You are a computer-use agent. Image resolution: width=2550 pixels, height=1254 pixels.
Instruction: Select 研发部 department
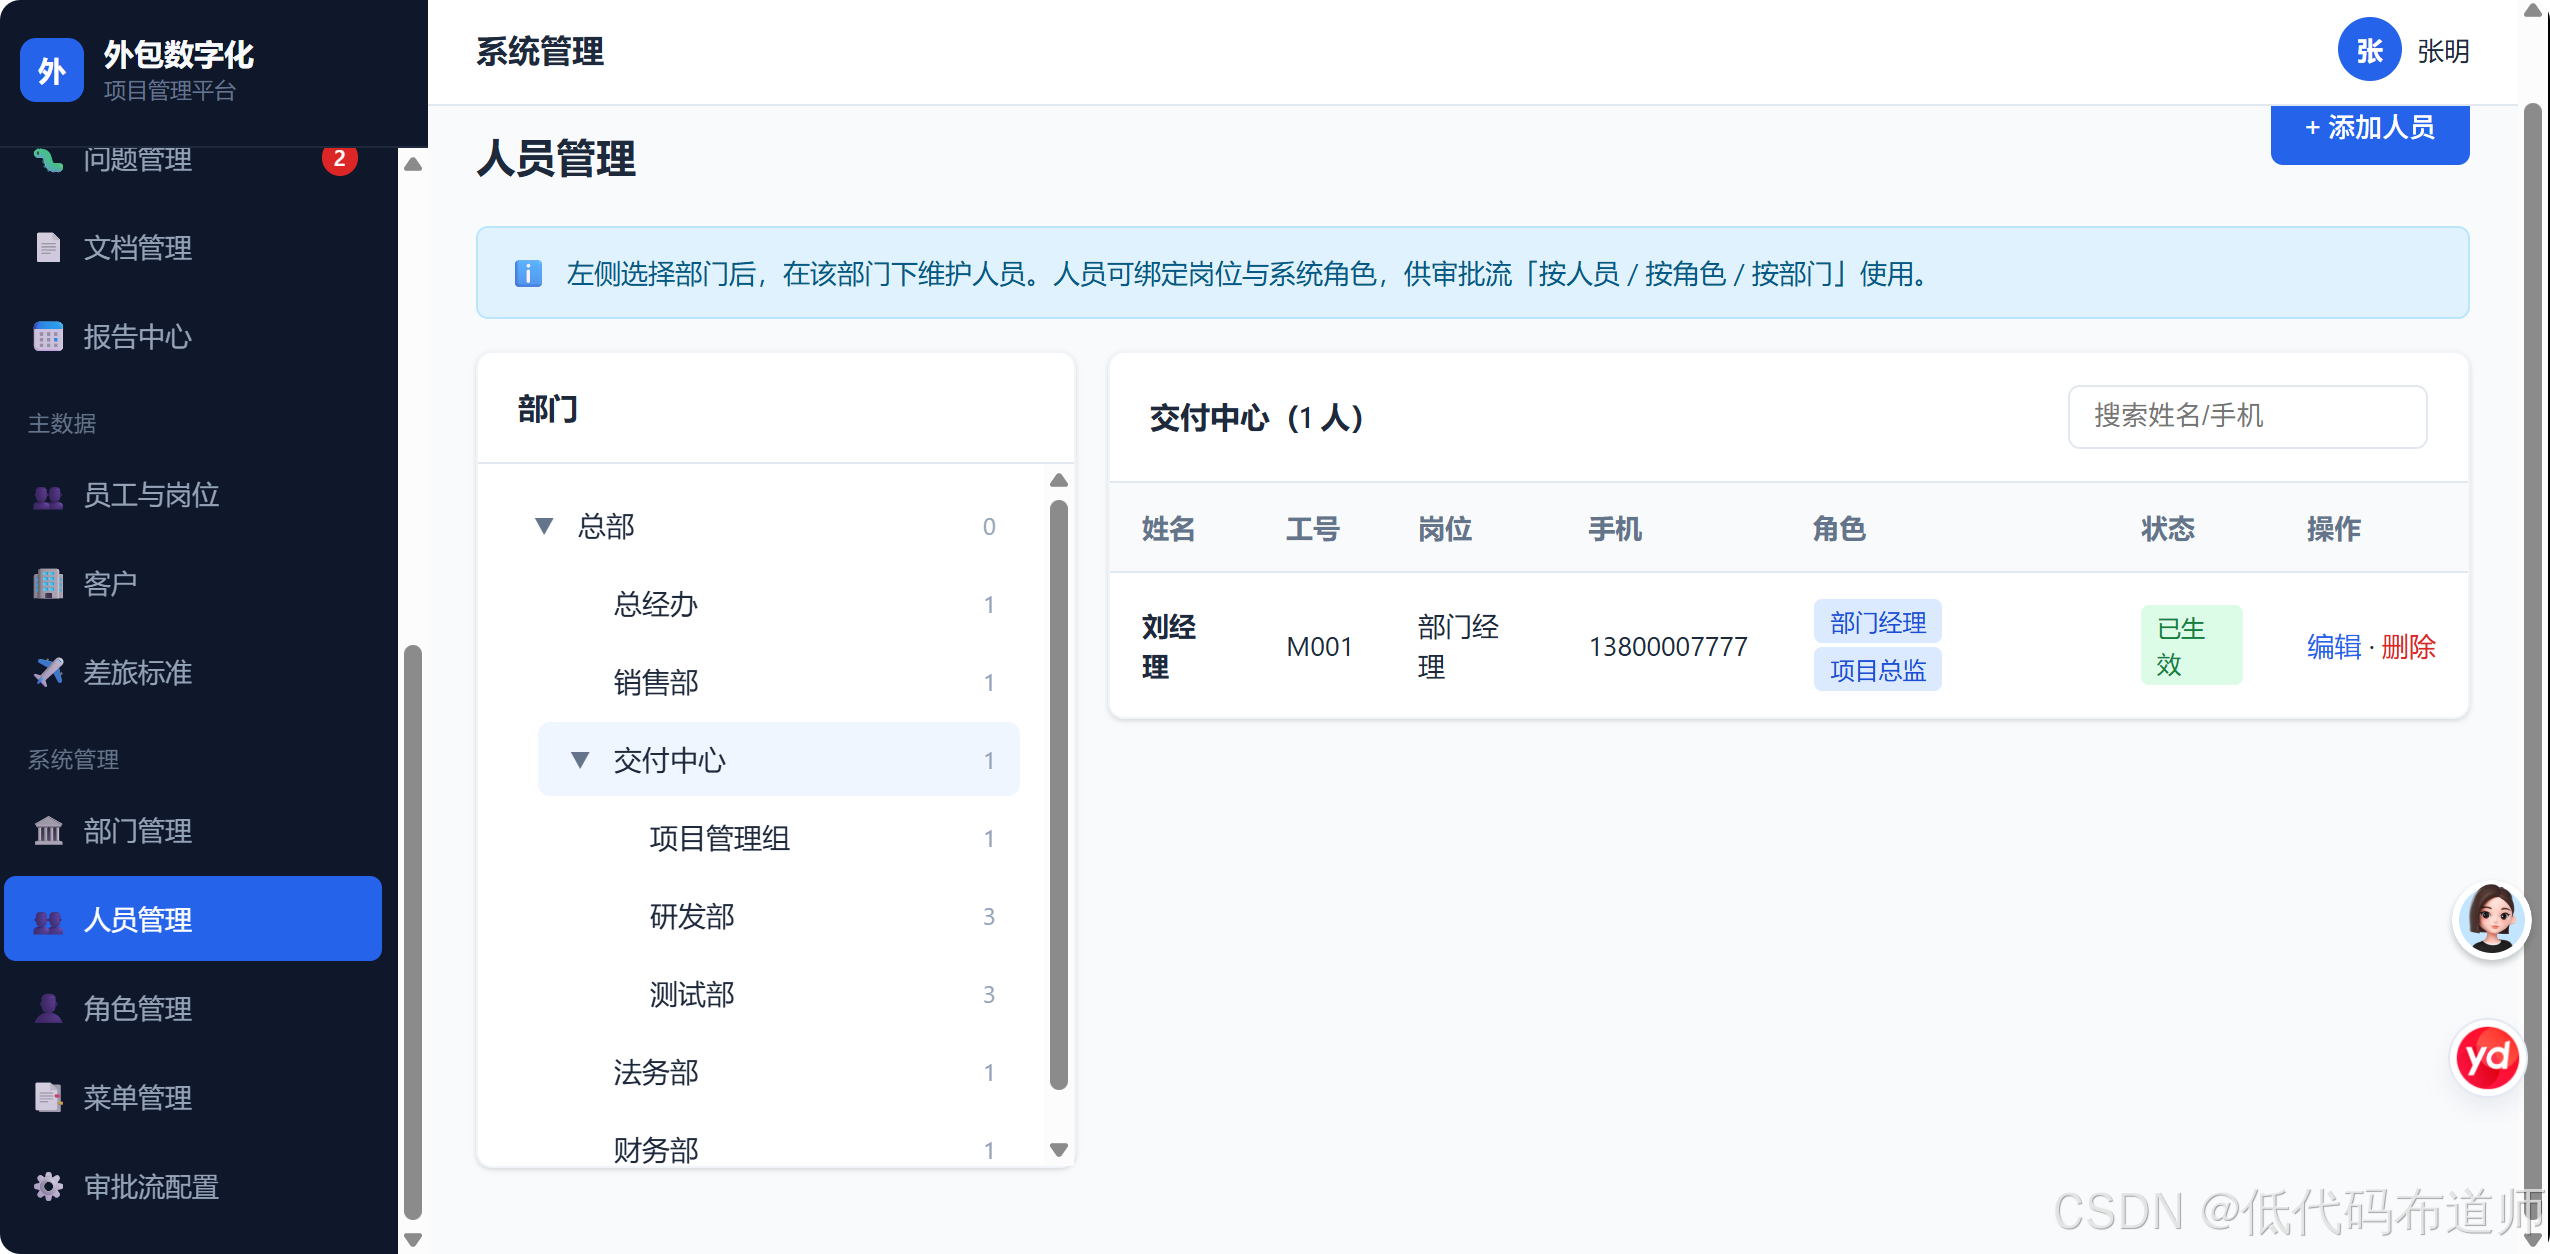797,916
